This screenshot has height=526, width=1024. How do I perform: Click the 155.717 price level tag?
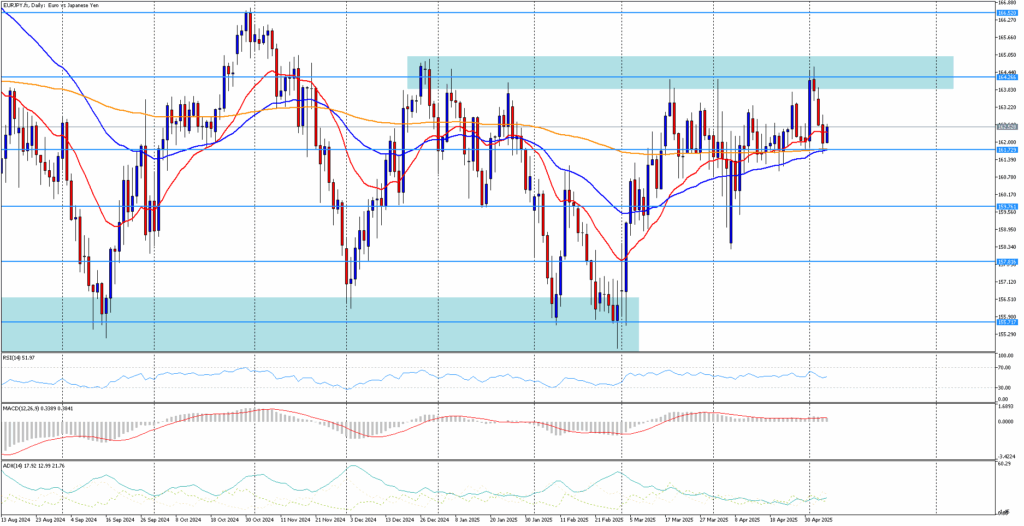click(x=1007, y=322)
